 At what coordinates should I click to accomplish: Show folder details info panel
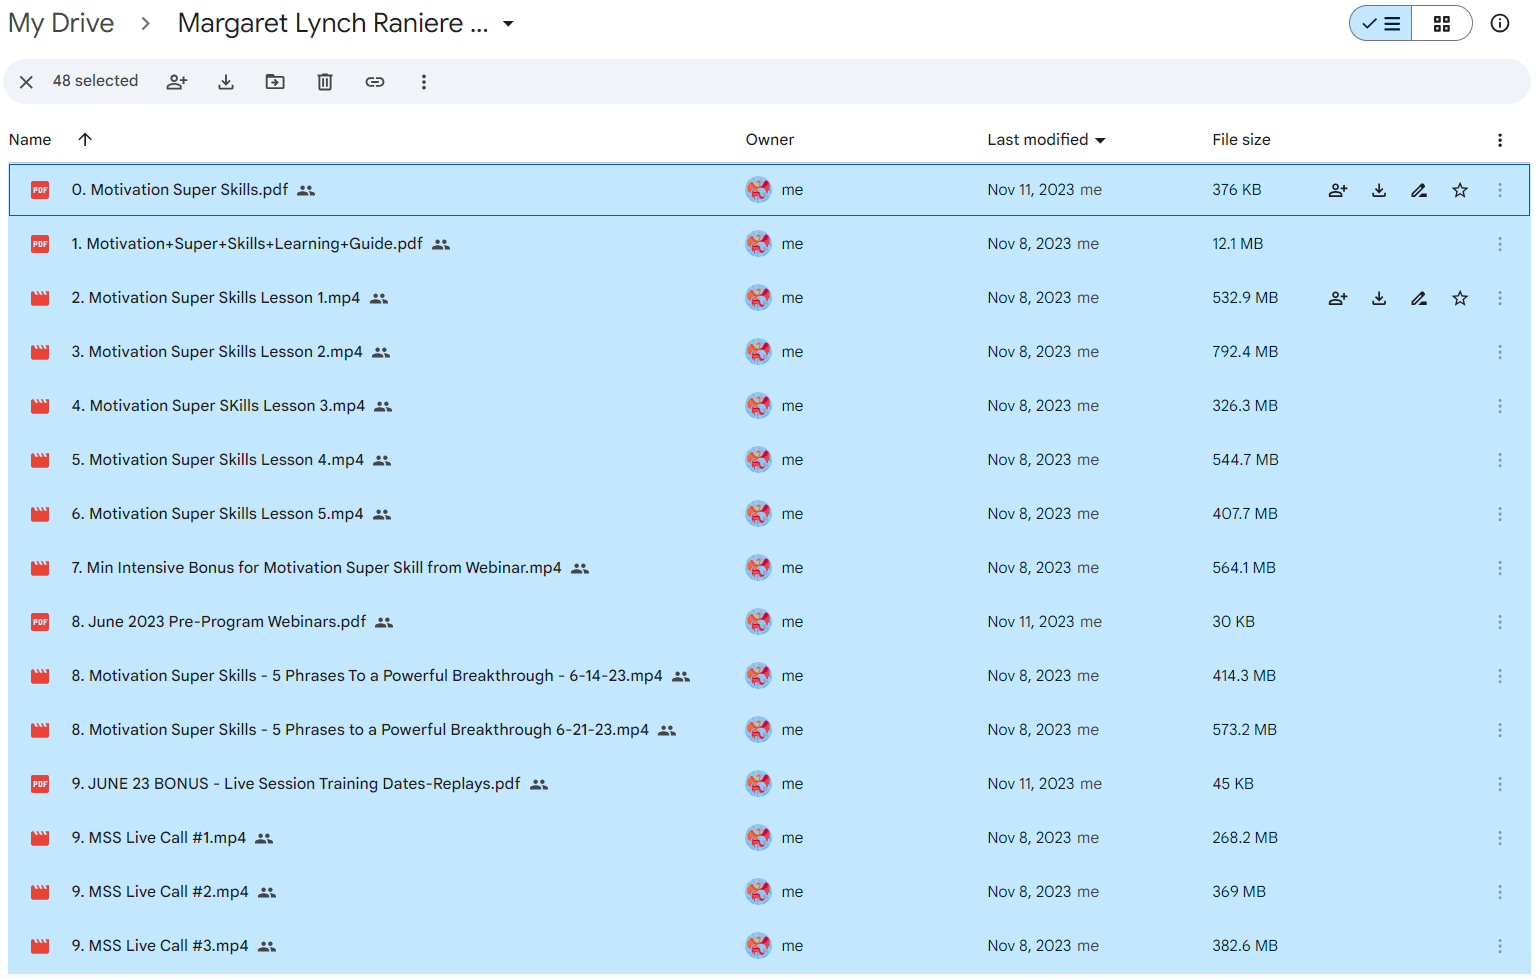(1500, 23)
